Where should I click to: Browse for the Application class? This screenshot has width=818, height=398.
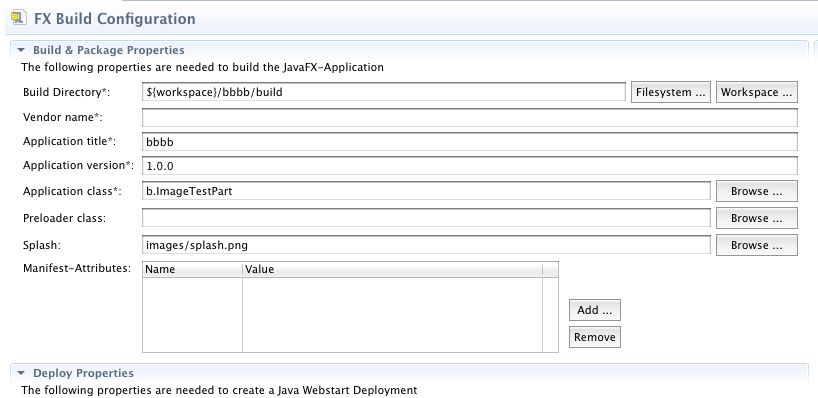(x=756, y=191)
